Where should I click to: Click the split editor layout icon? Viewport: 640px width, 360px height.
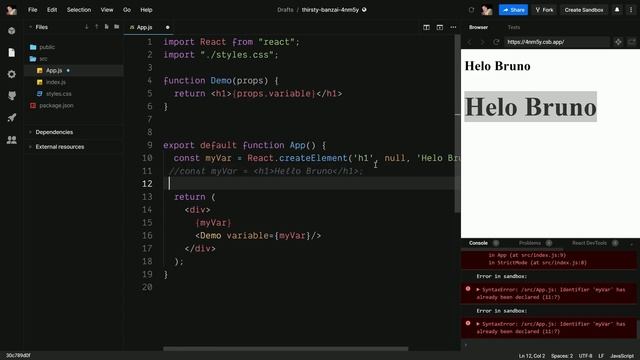tap(426, 27)
